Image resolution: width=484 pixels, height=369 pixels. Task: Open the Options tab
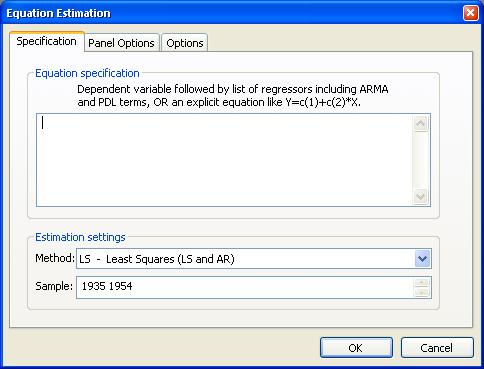click(185, 43)
